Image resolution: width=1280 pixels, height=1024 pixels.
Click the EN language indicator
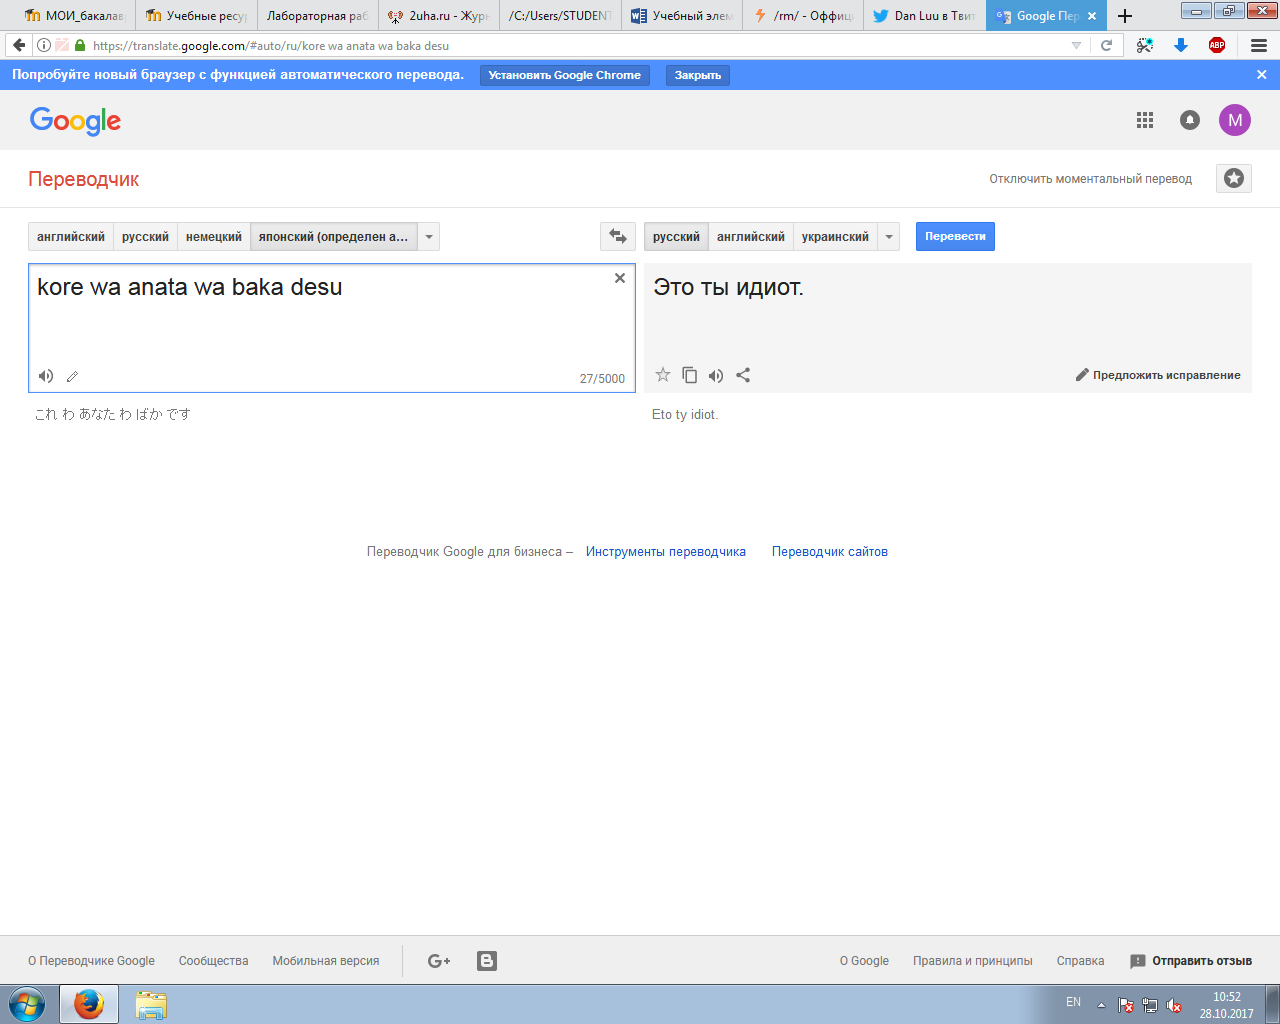click(x=1073, y=1002)
